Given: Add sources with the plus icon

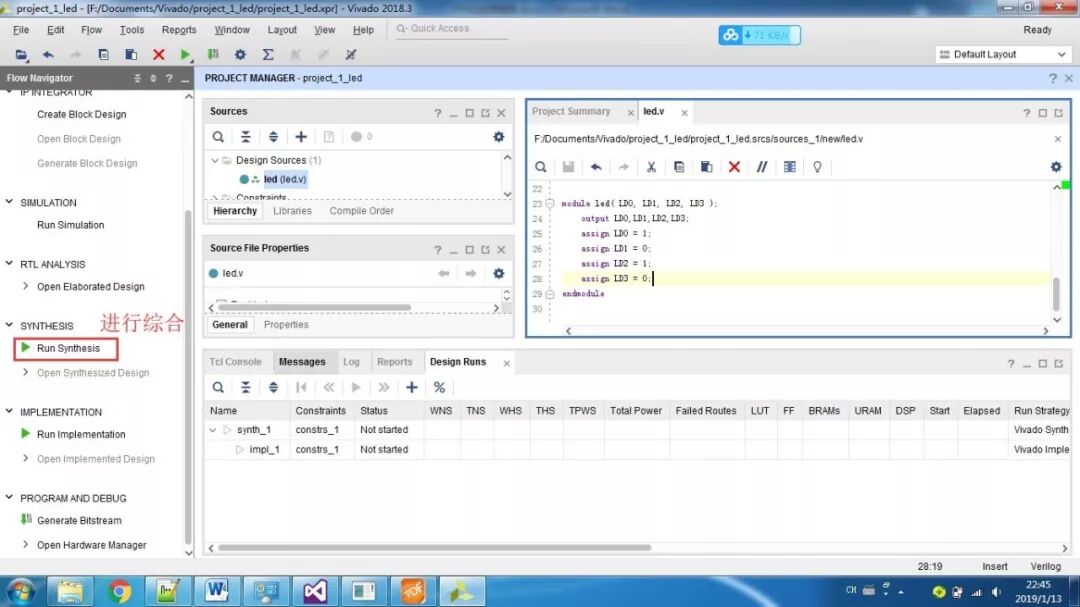Looking at the screenshot, I should (x=301, y=137).
